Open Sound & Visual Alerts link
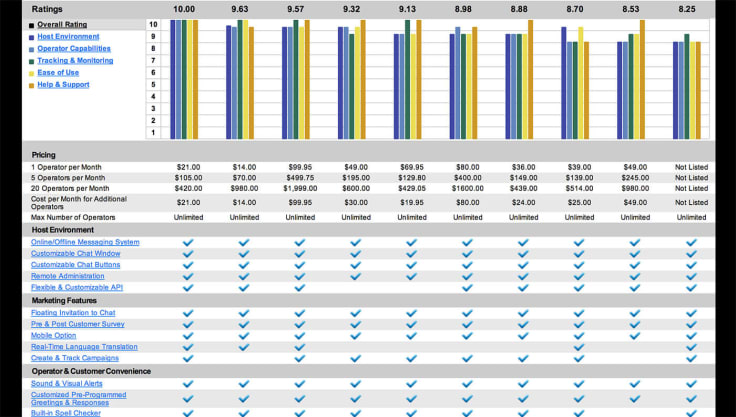 [x=67, y=383]
